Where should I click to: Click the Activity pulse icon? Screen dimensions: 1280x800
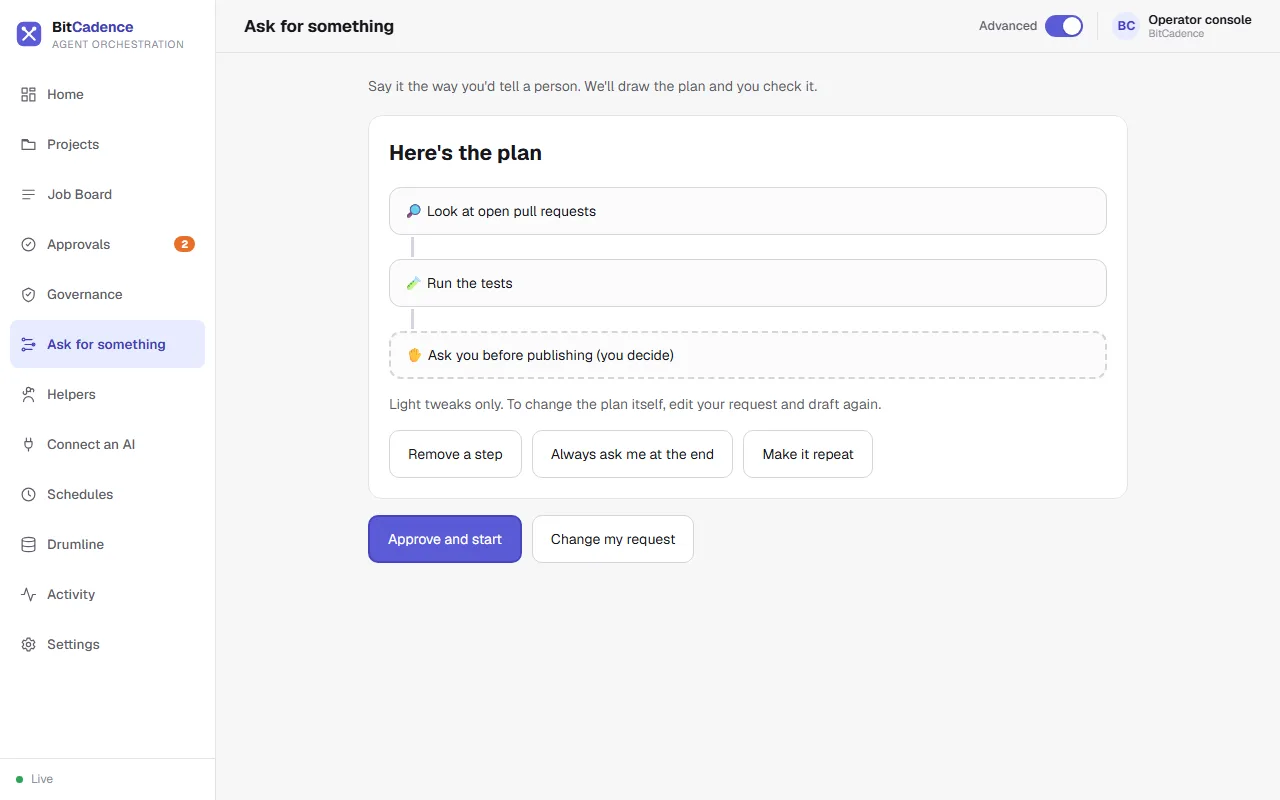click(x=28, y=594)
